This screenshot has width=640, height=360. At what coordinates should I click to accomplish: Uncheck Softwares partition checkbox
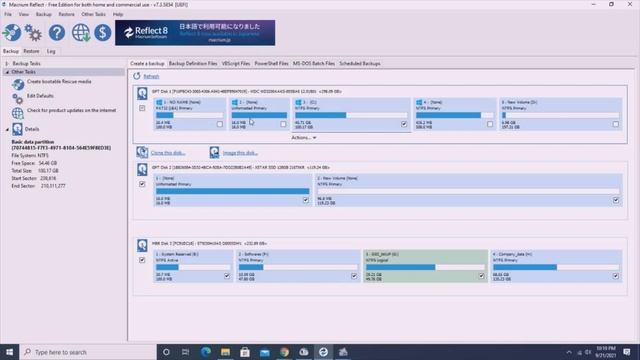(x=354, y=276)
